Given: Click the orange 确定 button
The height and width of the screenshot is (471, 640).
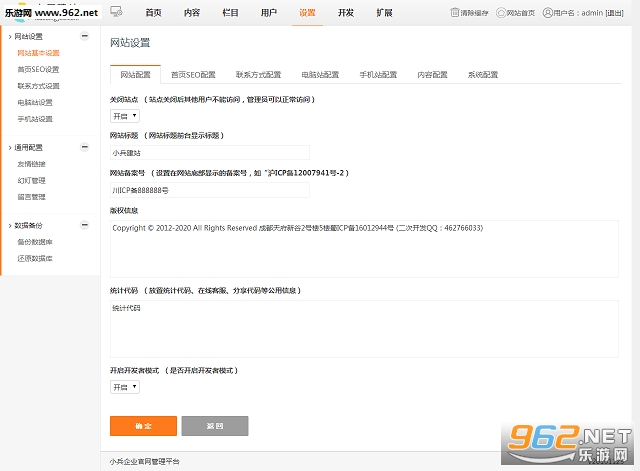Looking at the screenshot, I should [x=143, y=426].
